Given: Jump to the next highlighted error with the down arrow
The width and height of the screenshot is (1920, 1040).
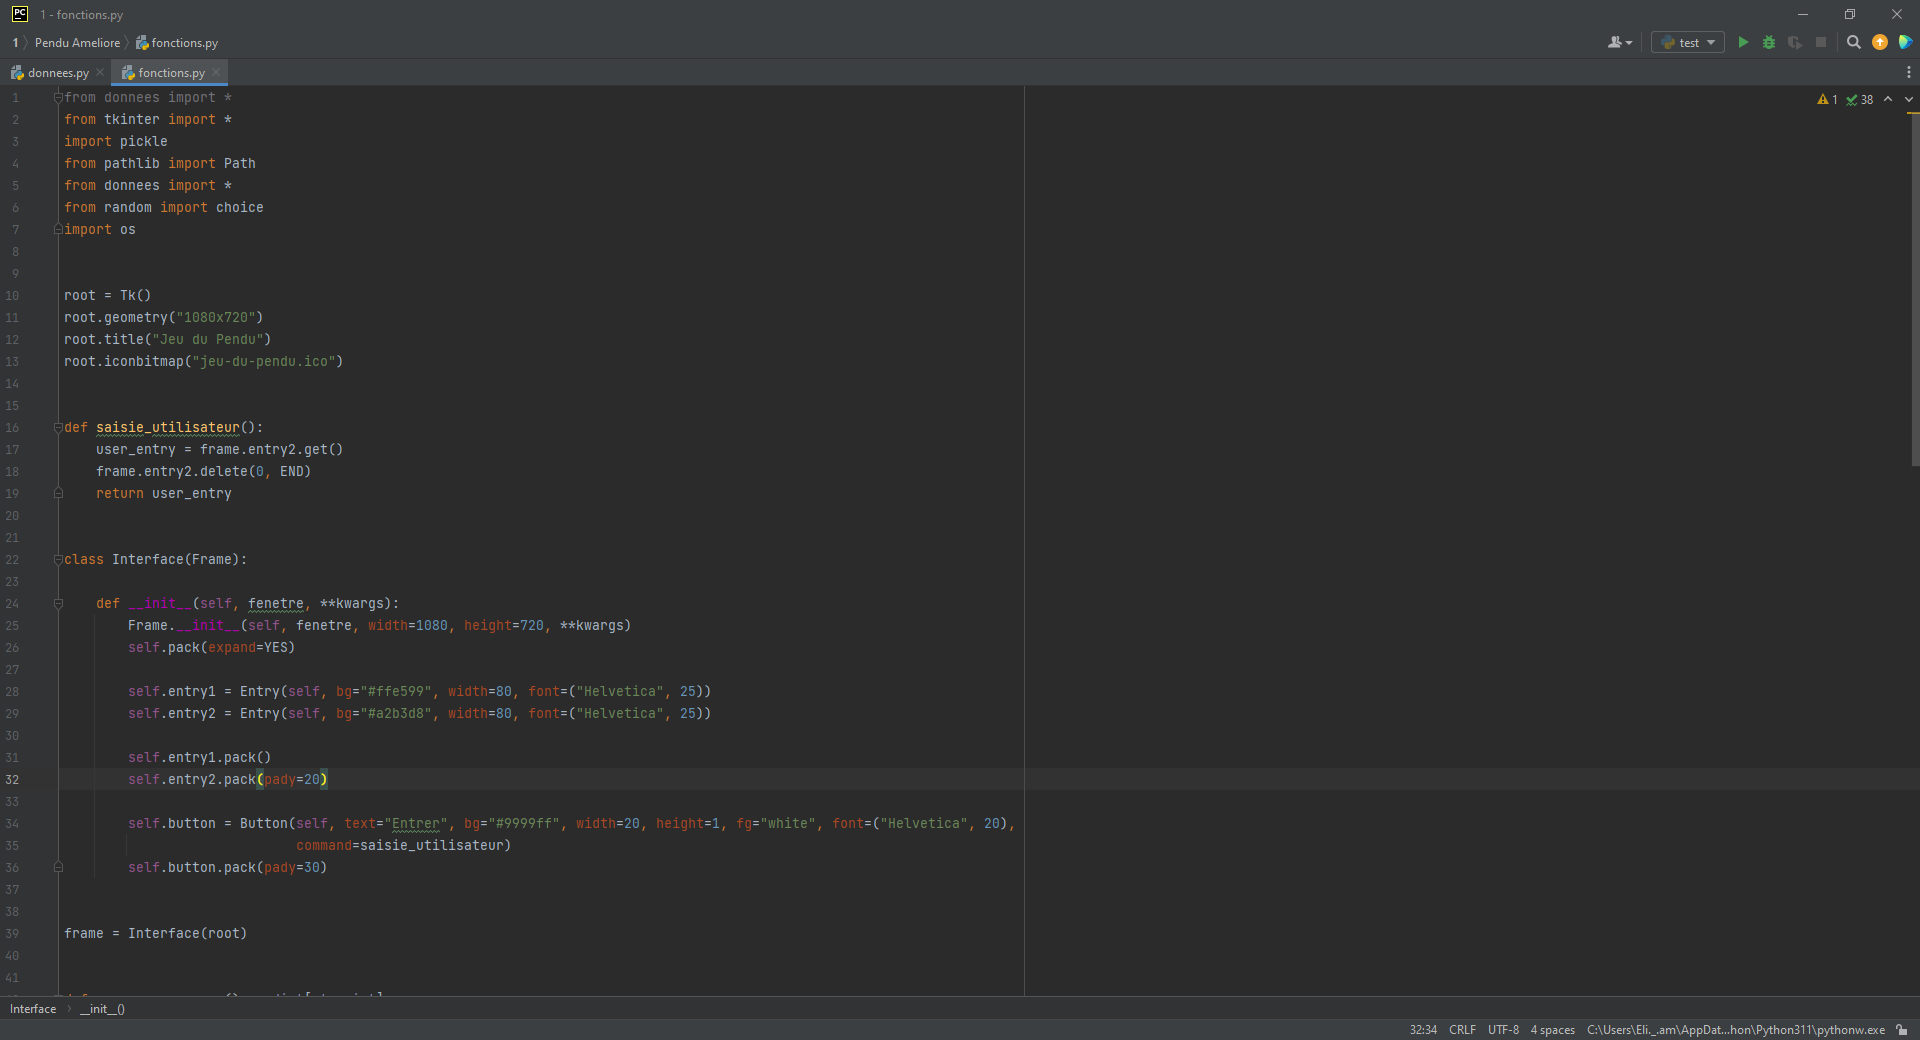Looking at the screenshot, I should [x=1908, y=99].
